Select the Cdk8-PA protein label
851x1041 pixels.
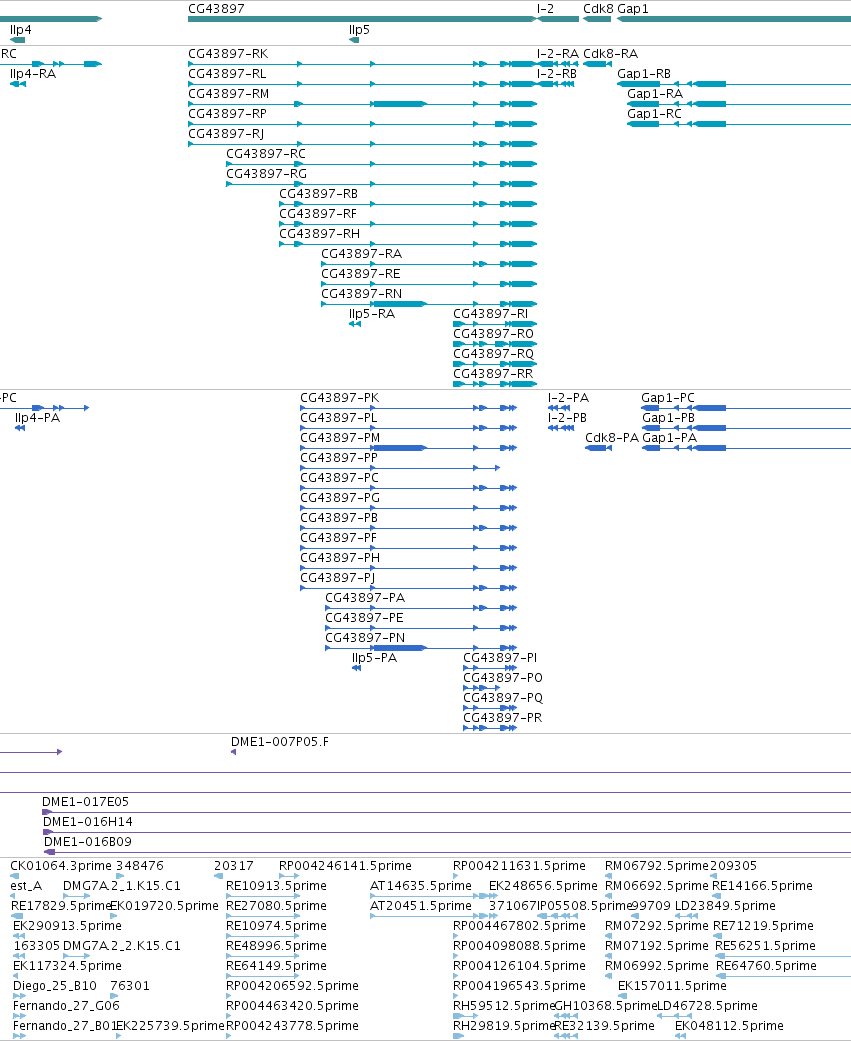[x=611, y=438]
